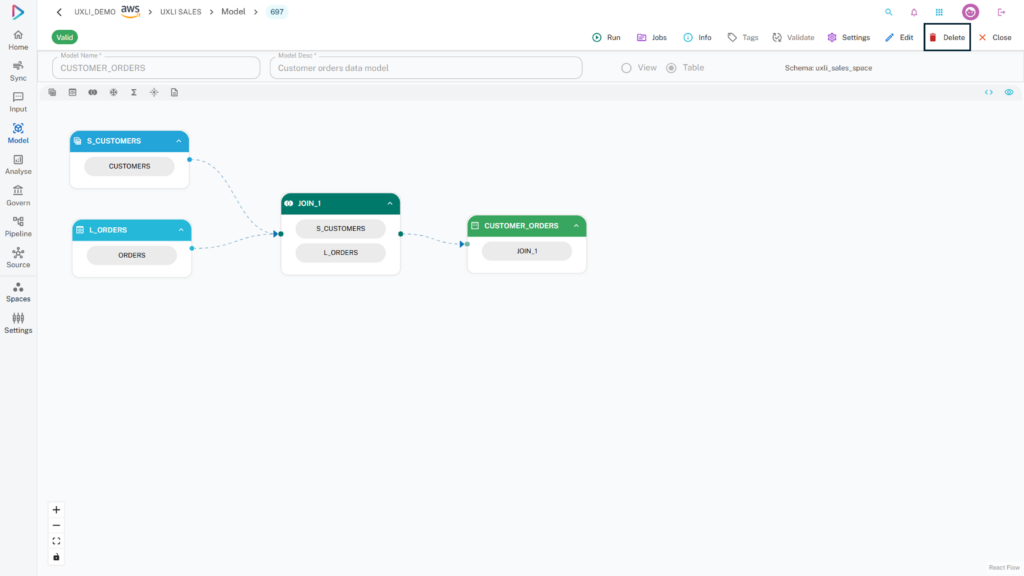This screenshot has height=576, width=1024.
Task: Select the sigma aggregate tool icon
Action: [x=134, y=92]
